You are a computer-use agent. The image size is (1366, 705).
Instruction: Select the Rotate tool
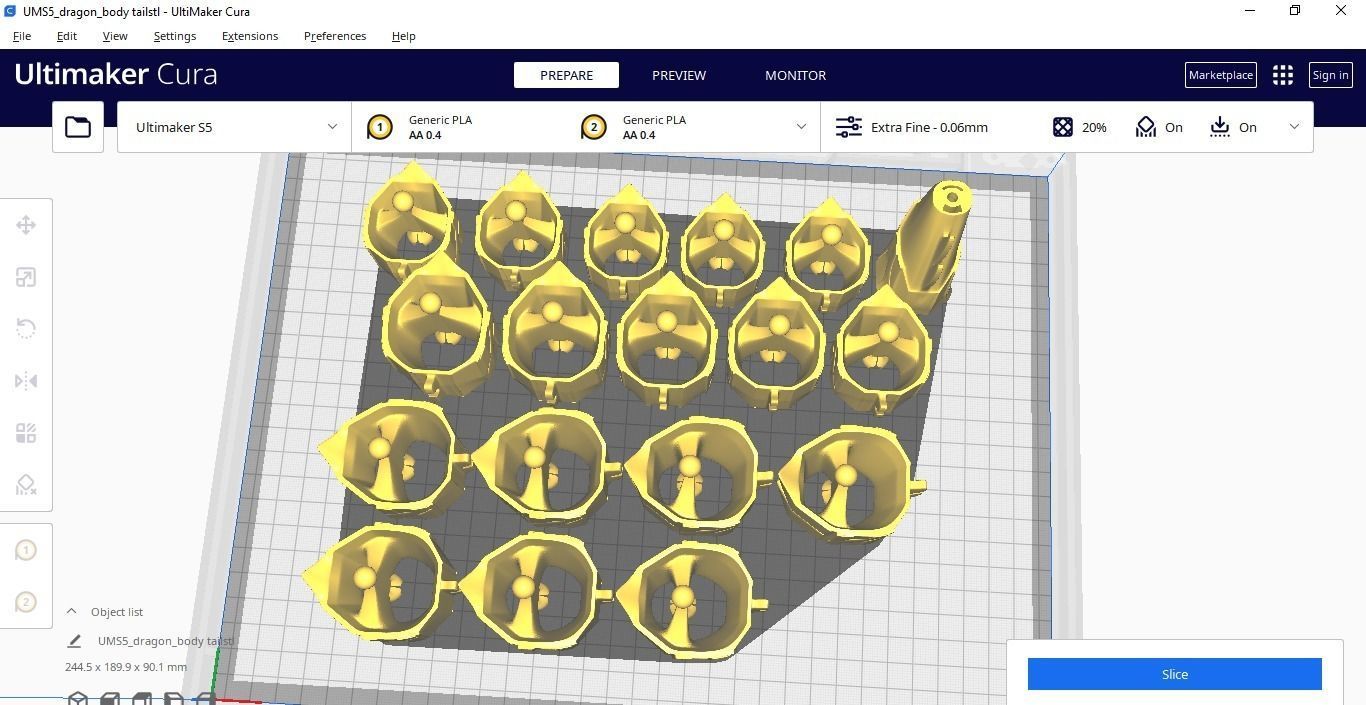coord(26,329)
